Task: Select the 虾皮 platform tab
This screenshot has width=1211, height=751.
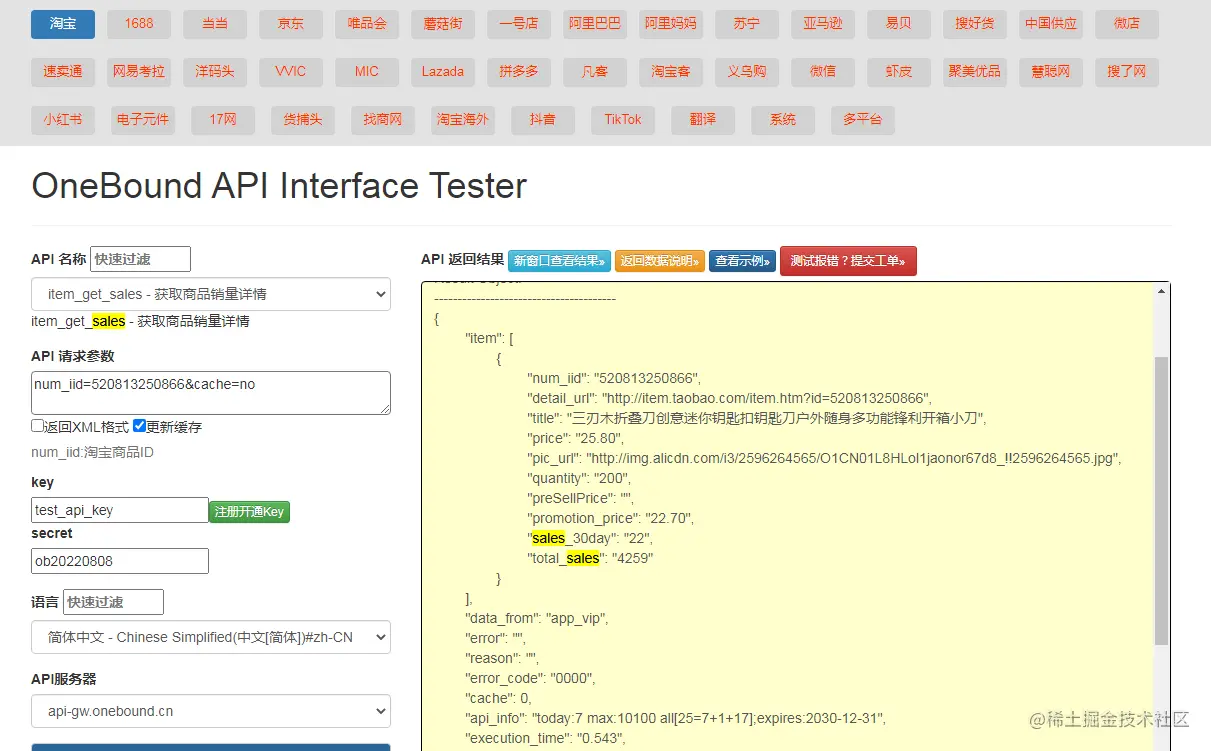Action: tap(899, 72)
